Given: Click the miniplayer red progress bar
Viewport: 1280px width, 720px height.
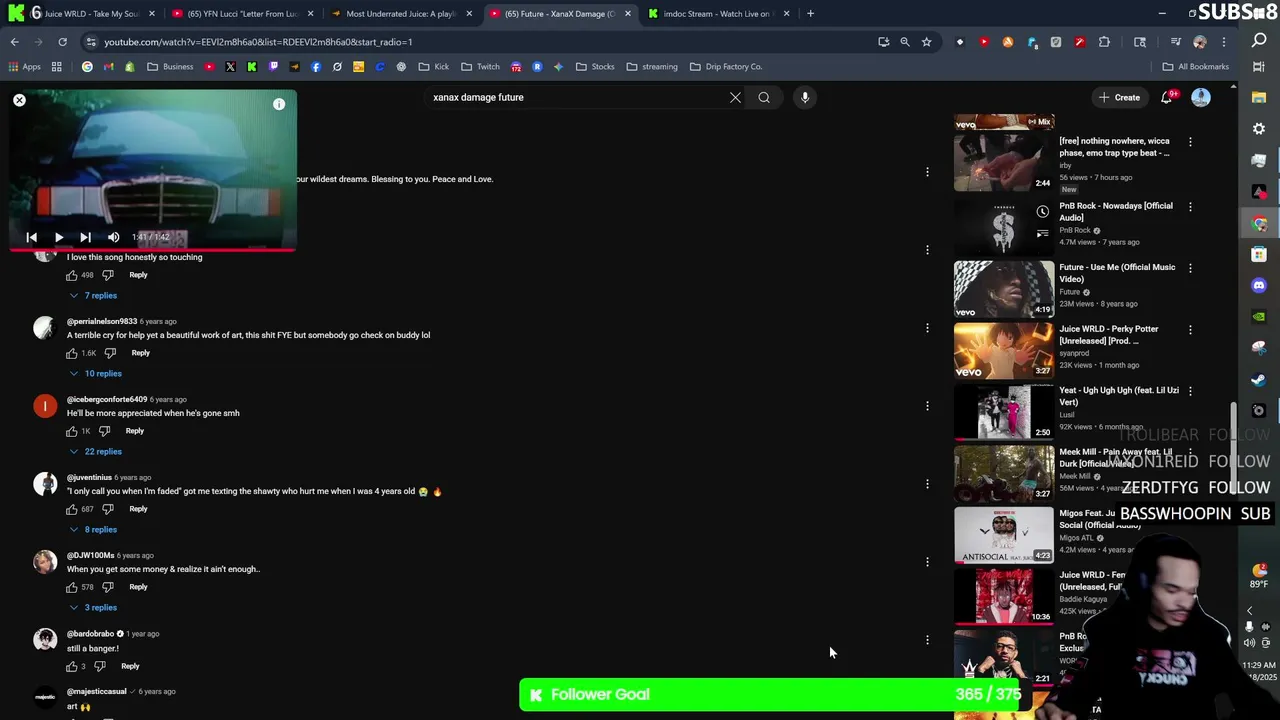Looking at the screenshot, I should [153, 250].
